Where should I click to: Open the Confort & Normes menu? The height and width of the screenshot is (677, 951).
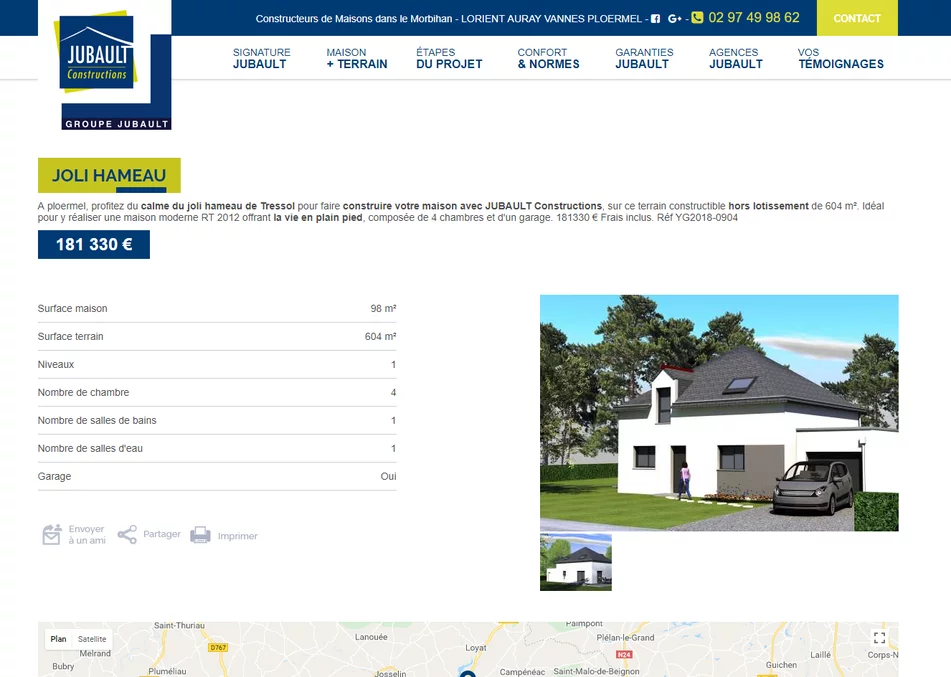548,58
